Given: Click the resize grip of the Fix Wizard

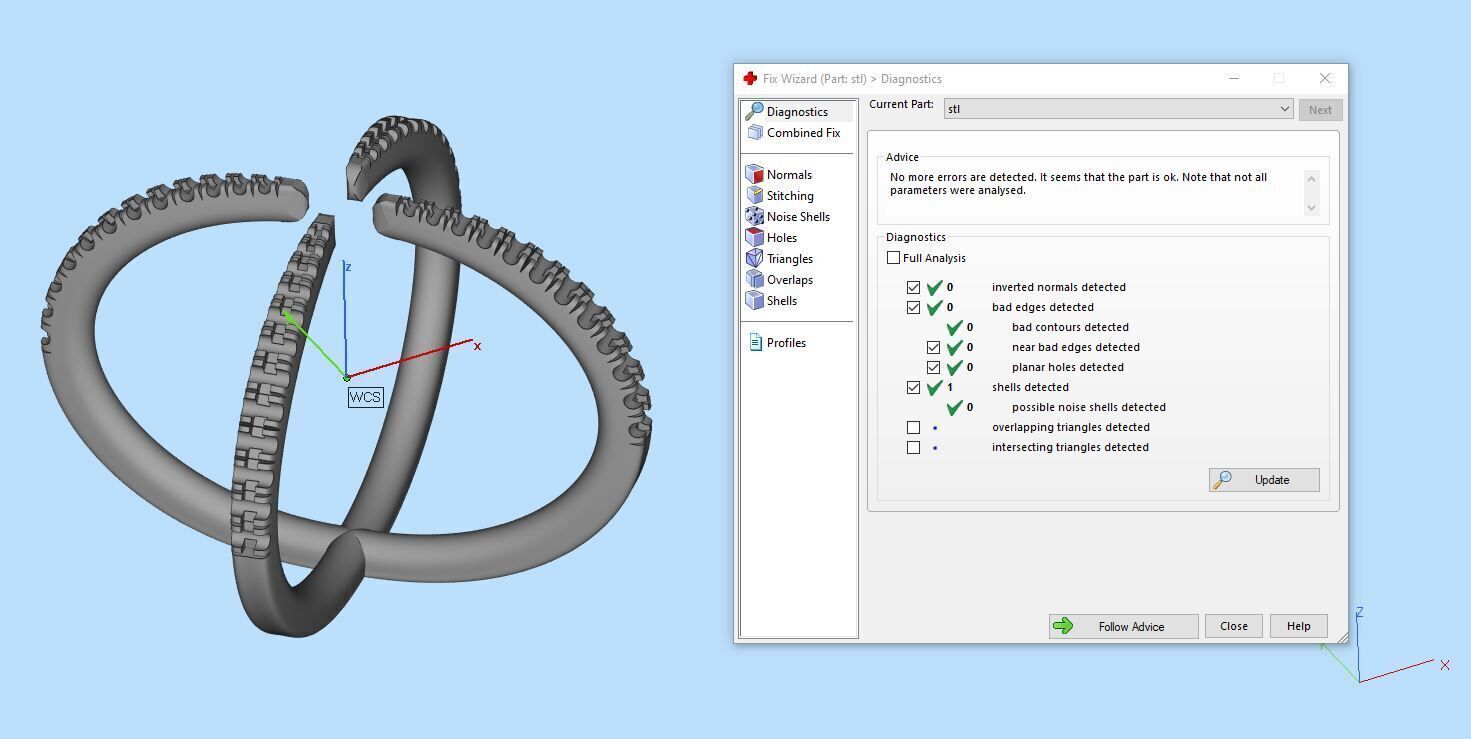Looking at the screenshot, I should 1341,637.
